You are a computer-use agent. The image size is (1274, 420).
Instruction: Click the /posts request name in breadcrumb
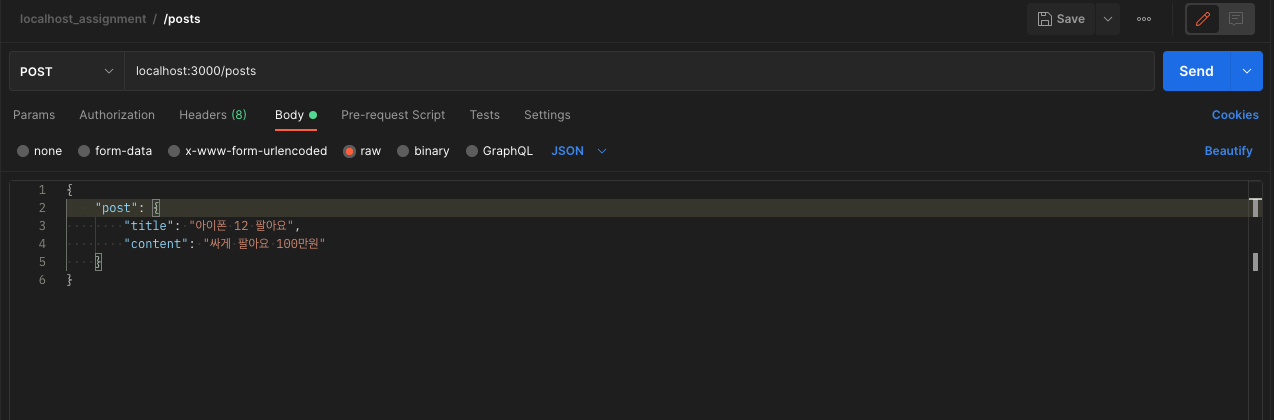(182, 19)
